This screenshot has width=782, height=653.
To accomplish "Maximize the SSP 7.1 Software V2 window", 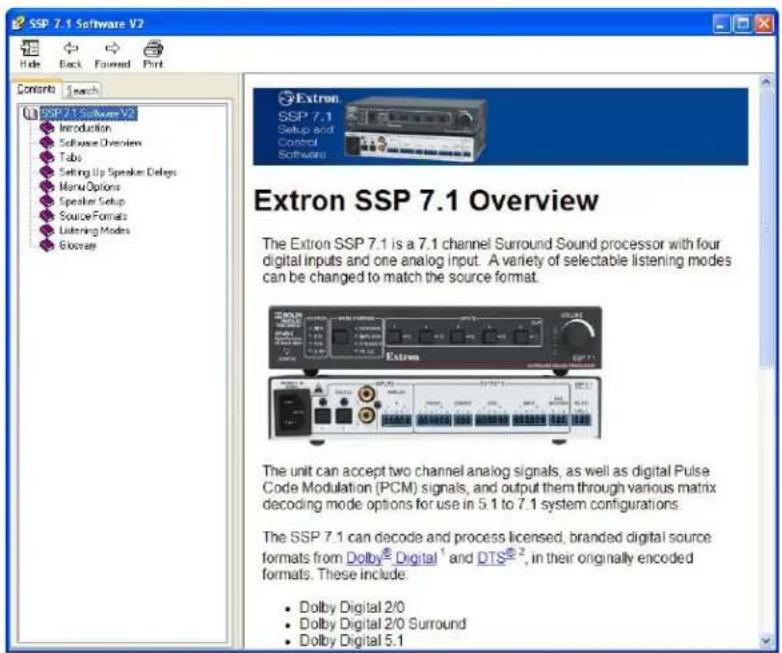I will [743, 23].
